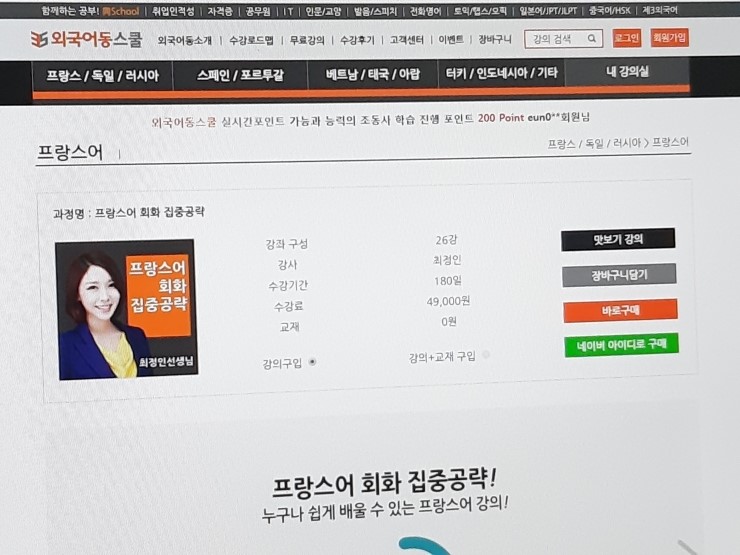Open the top bar 발음/스피치 link
740x555 pixels.
point(375,11)
